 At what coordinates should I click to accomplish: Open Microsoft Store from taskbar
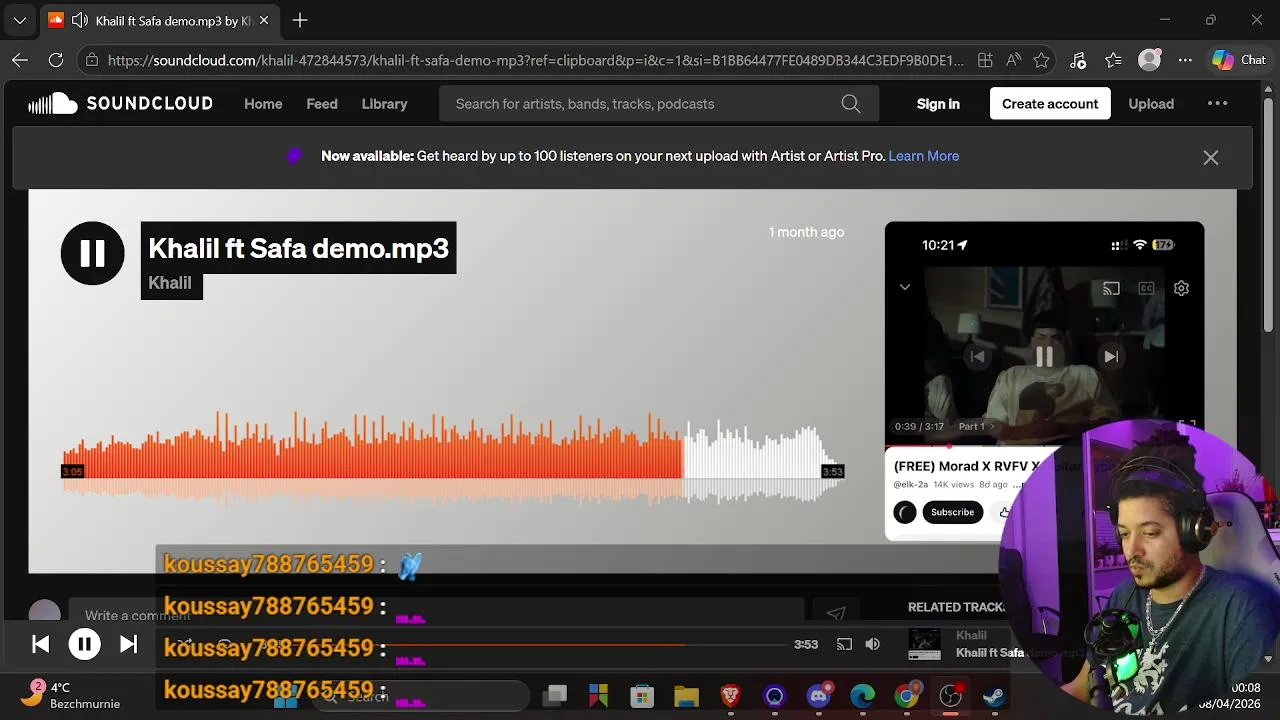click(x=642, y=696)
